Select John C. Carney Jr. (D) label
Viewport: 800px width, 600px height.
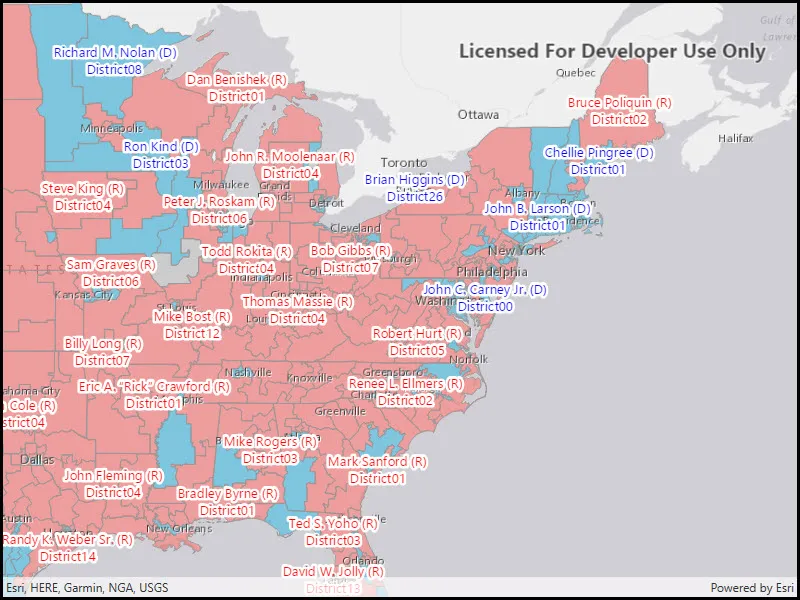[x=485, y=298]
